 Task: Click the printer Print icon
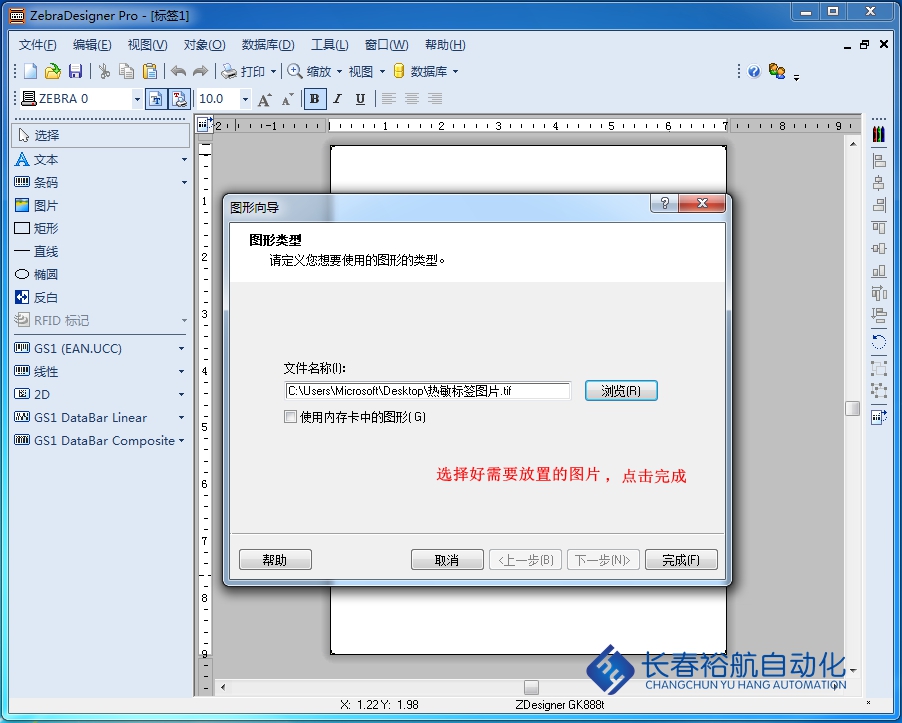[x=229, y=71]
